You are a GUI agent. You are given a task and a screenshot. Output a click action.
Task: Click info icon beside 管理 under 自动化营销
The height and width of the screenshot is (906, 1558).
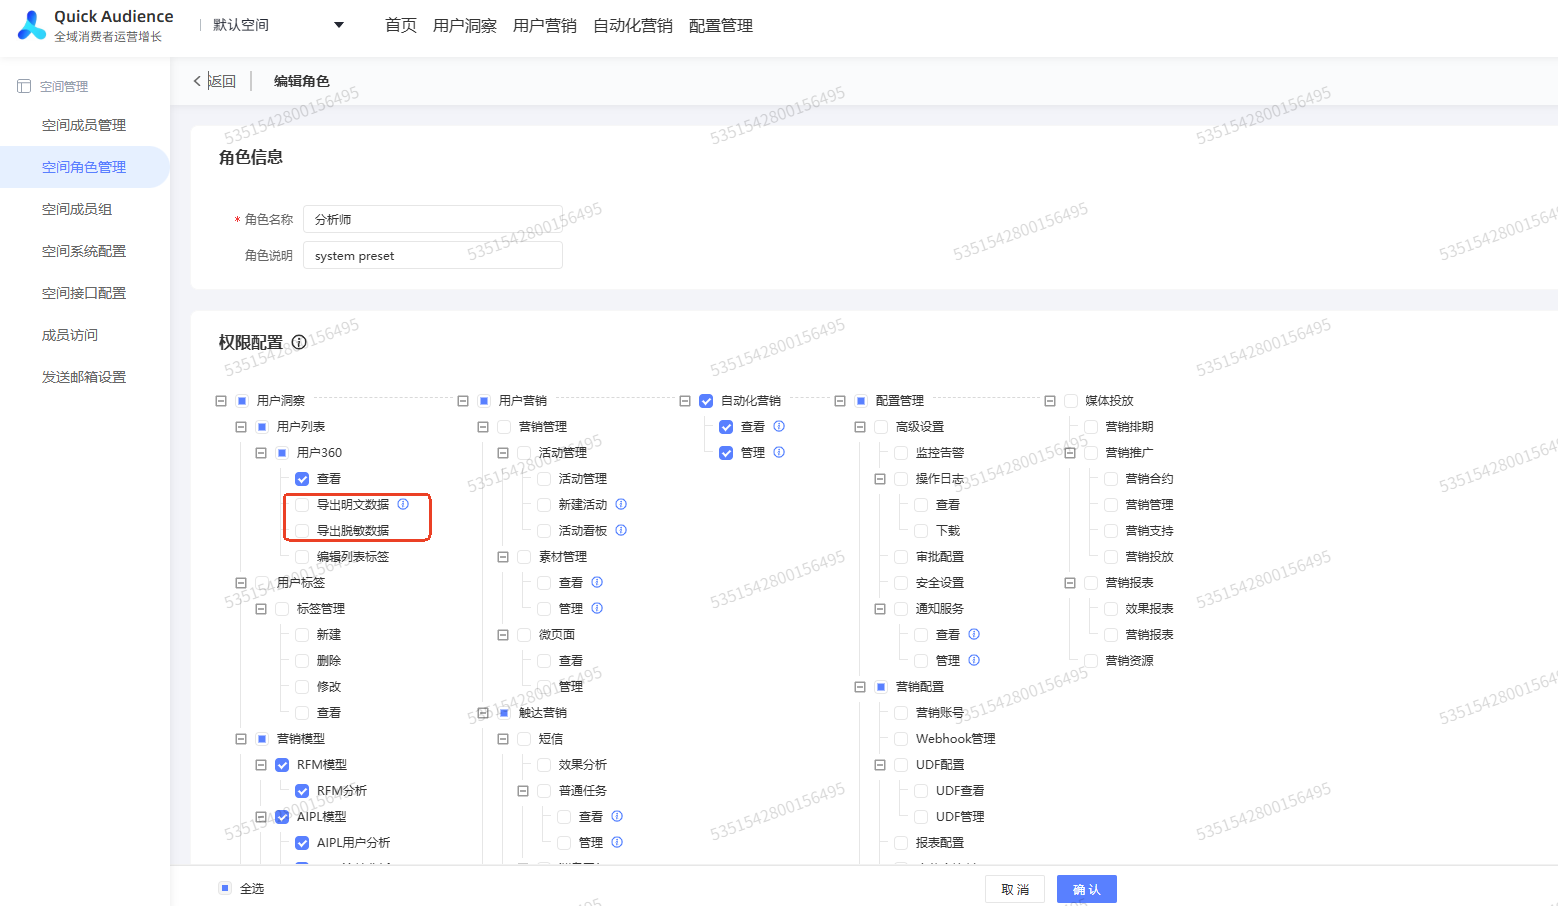[x=779, y=452]
